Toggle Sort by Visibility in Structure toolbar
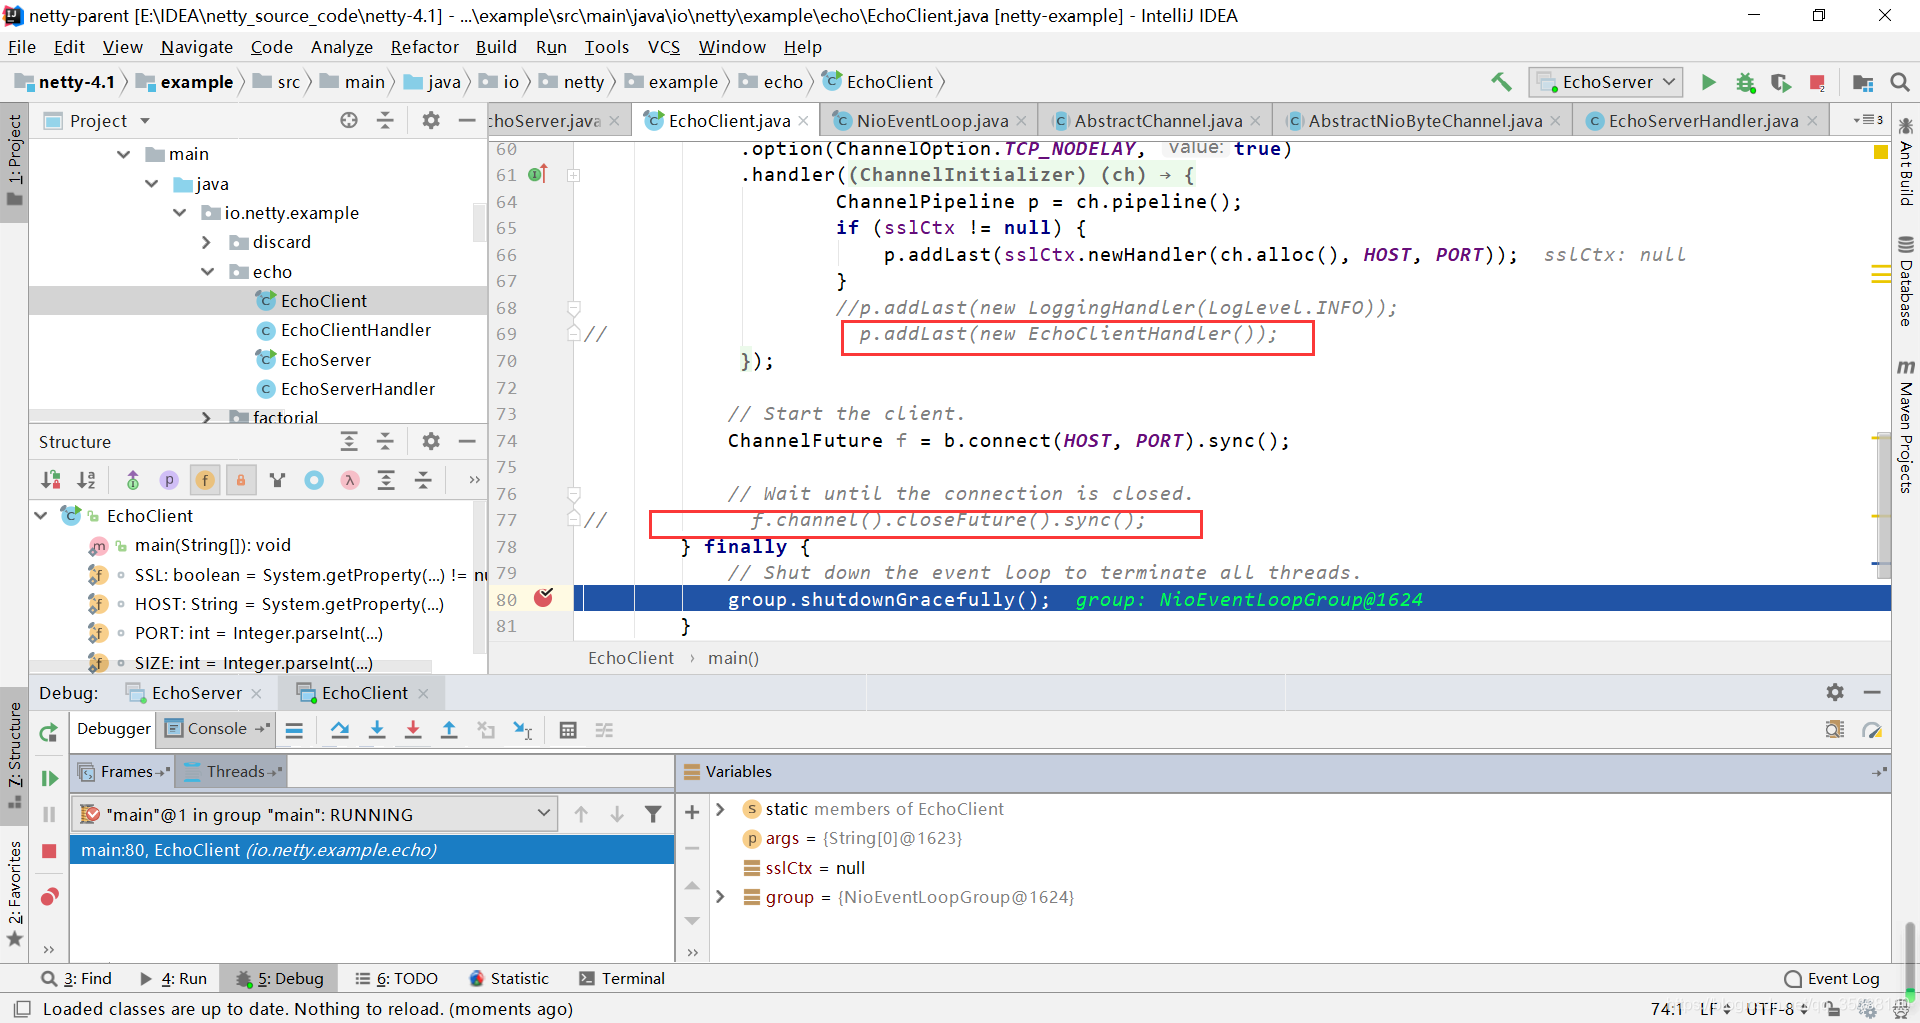 point(51,480)
